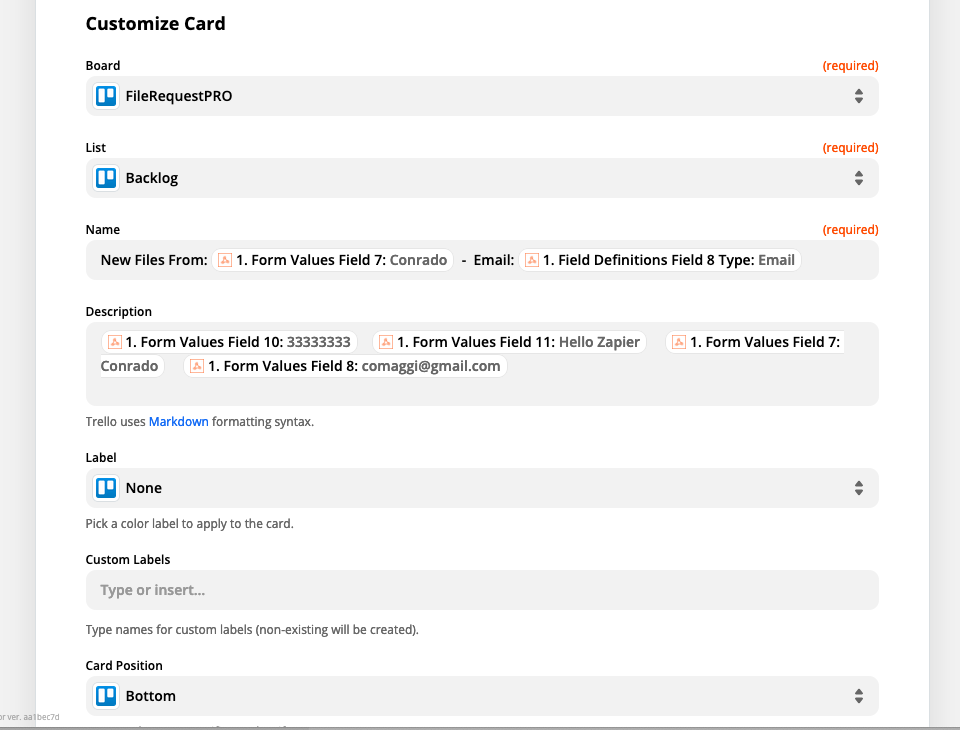
Task: Open the Markdown link
Action: point(179,422)
